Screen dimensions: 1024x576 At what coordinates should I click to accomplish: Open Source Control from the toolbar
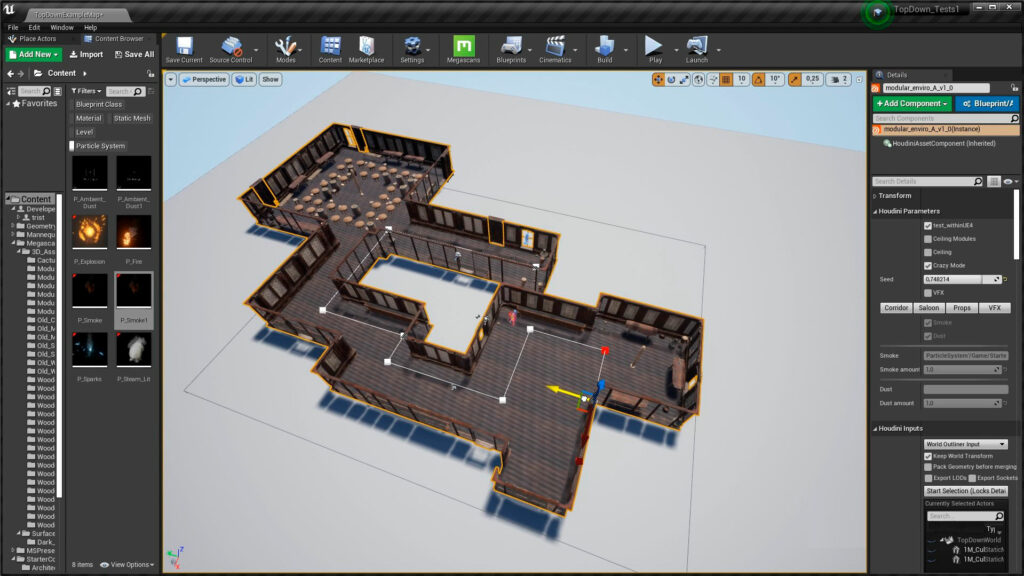(231, 50)
